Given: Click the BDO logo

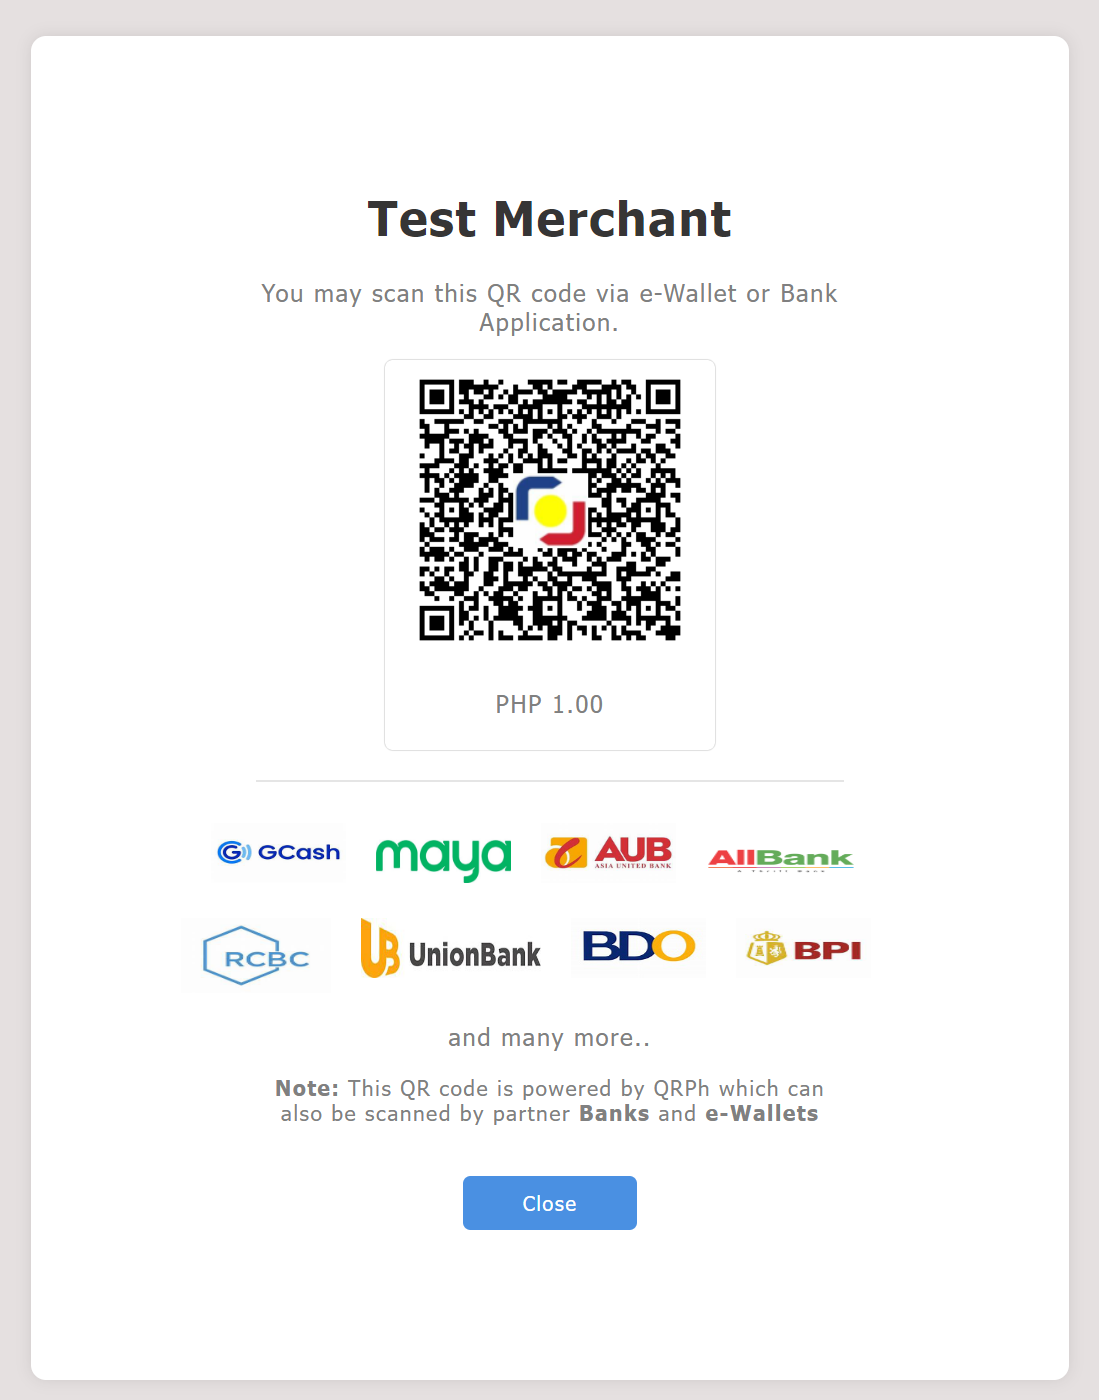Looking at the screenshot, I should point(638,947).
